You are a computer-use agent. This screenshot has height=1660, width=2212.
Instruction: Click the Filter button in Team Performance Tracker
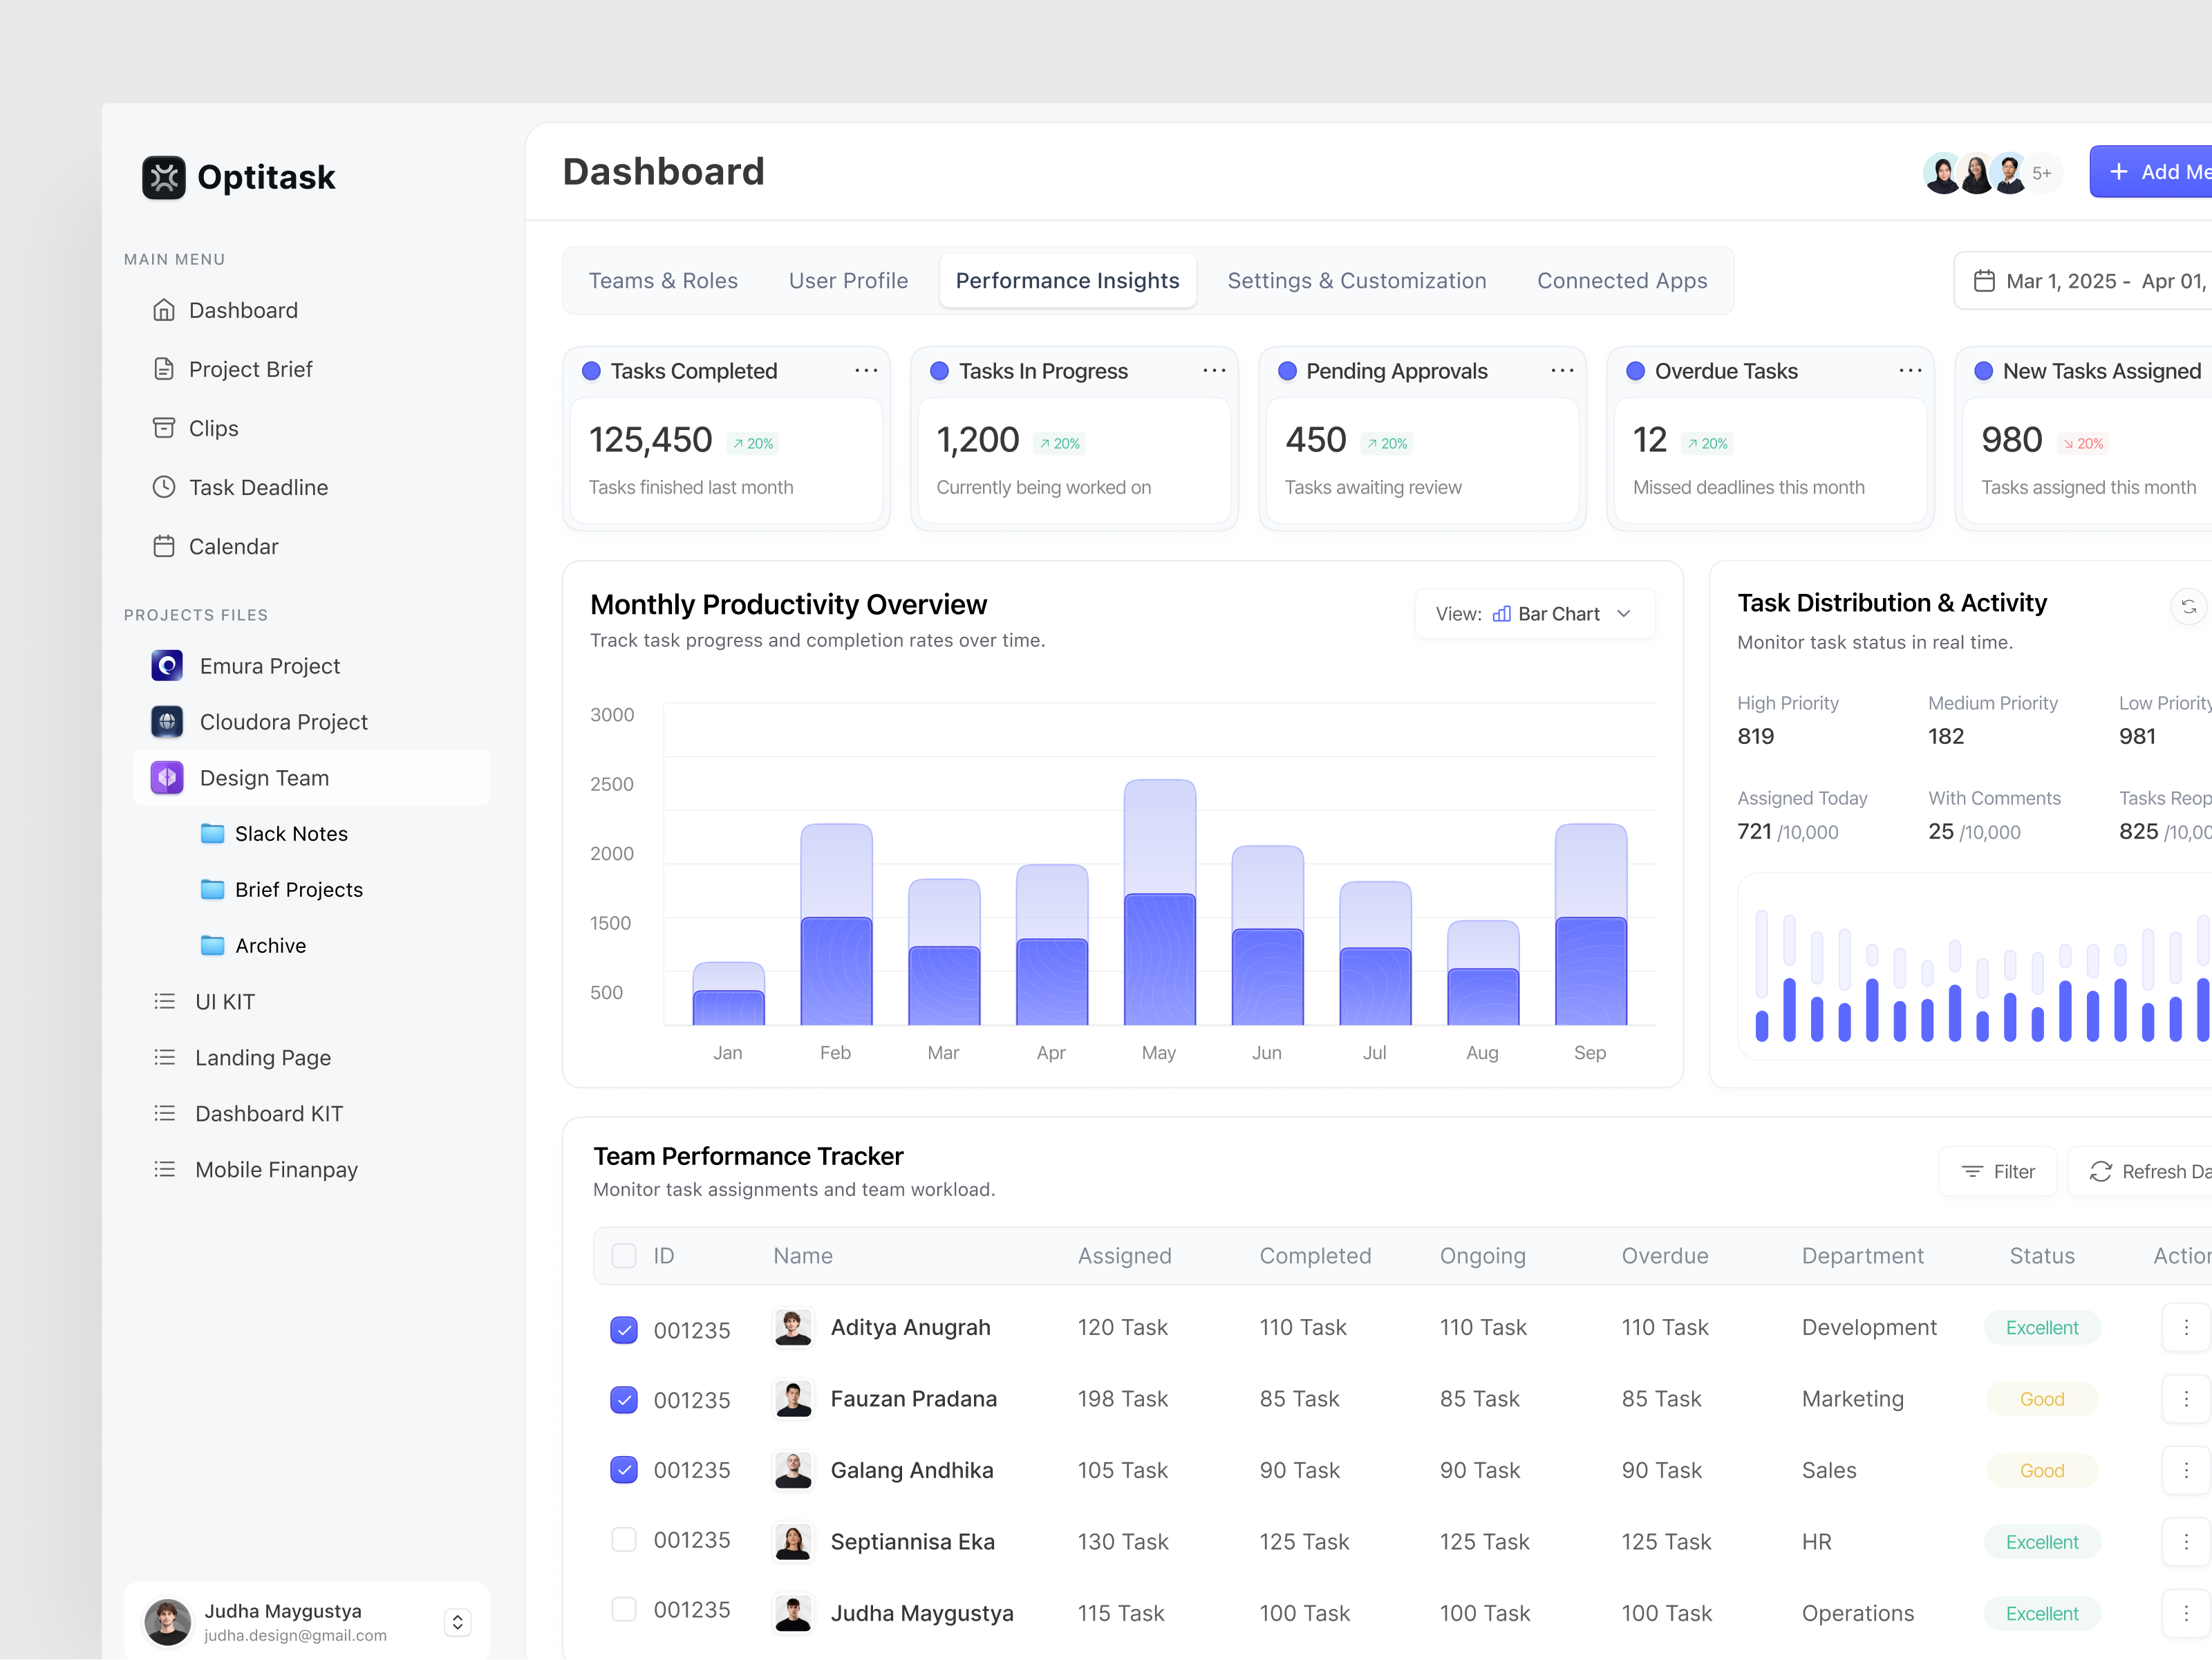[x=1998, y=1171]
